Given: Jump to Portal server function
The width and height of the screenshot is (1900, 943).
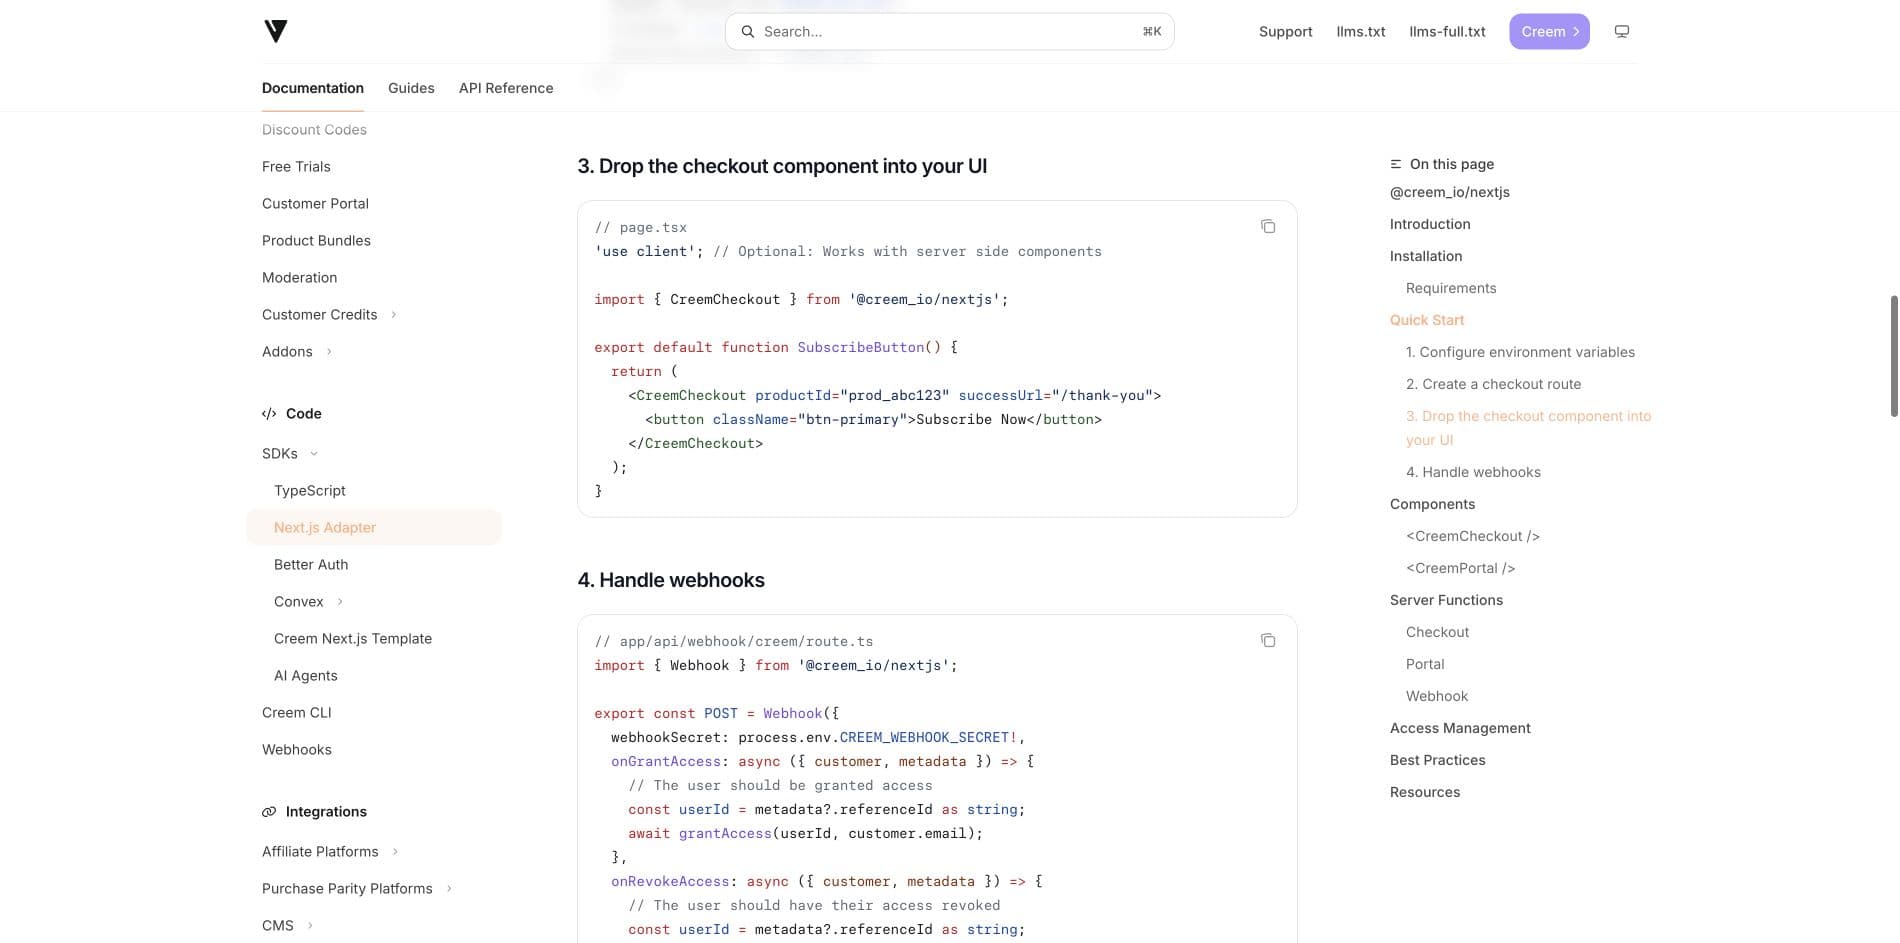Looking at the screenshot, I should pyautogui.click(x=1425, y=664).
